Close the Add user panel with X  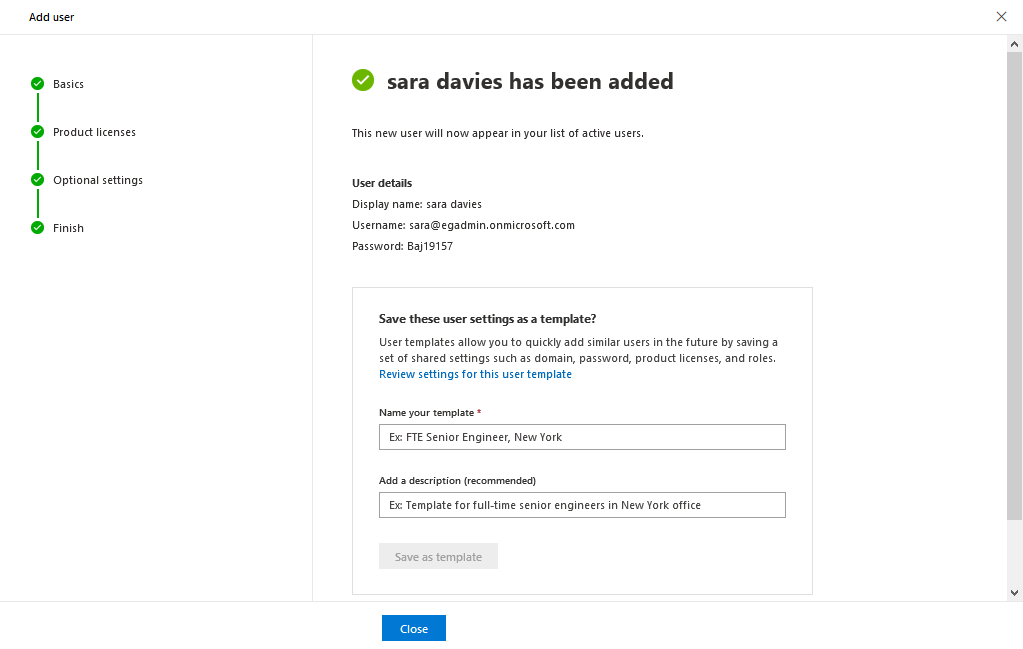[x=1001, y=17]
